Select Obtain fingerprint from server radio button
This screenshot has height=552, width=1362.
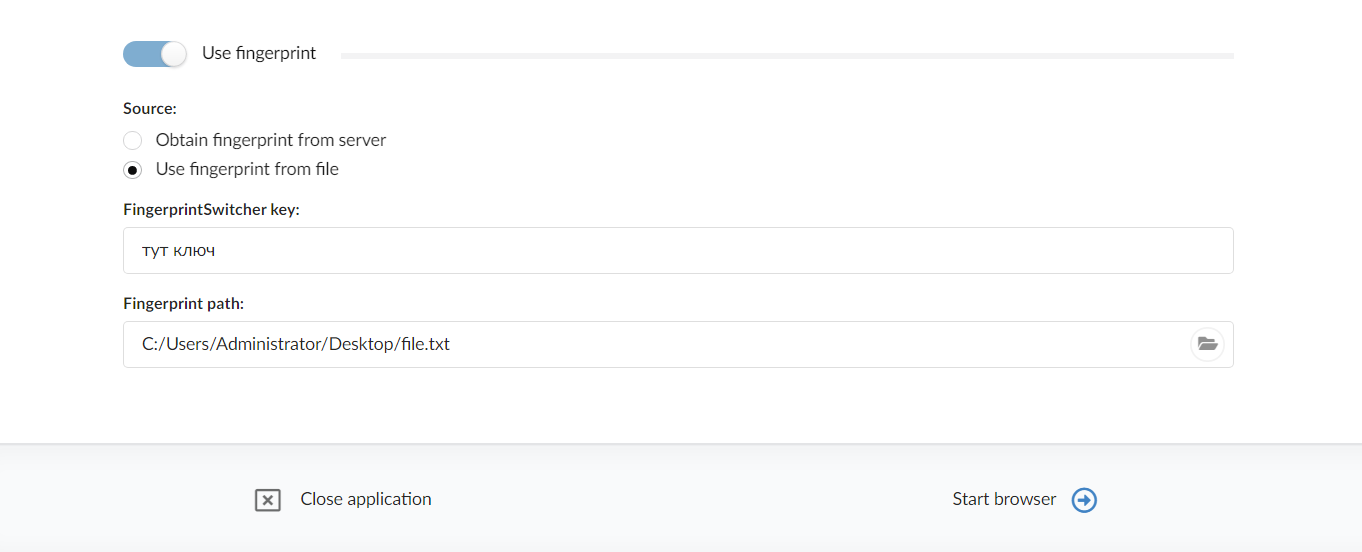pyautogui.click(x=133, y=141)
